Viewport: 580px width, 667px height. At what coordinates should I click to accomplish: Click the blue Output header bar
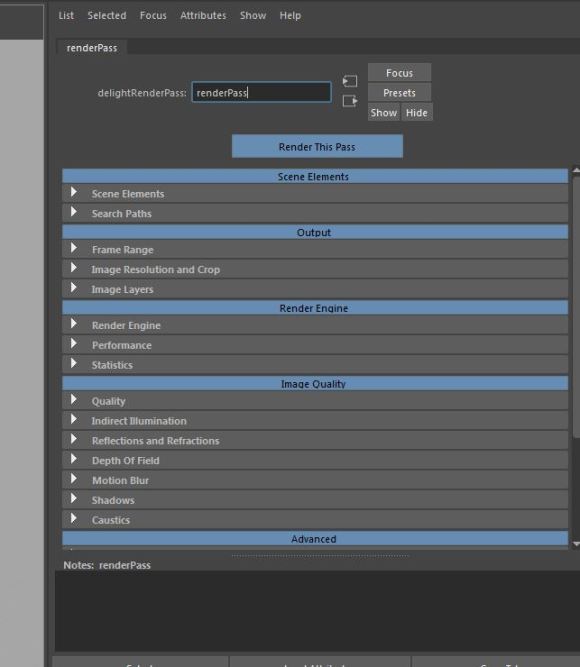315,232
